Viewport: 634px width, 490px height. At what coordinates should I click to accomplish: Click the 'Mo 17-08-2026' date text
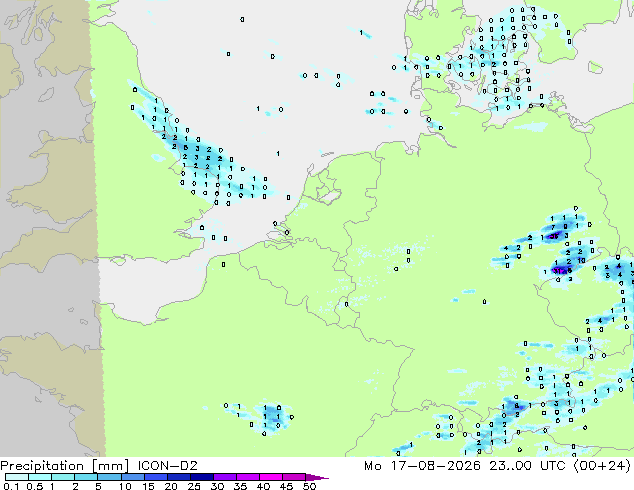pos(422,466)
